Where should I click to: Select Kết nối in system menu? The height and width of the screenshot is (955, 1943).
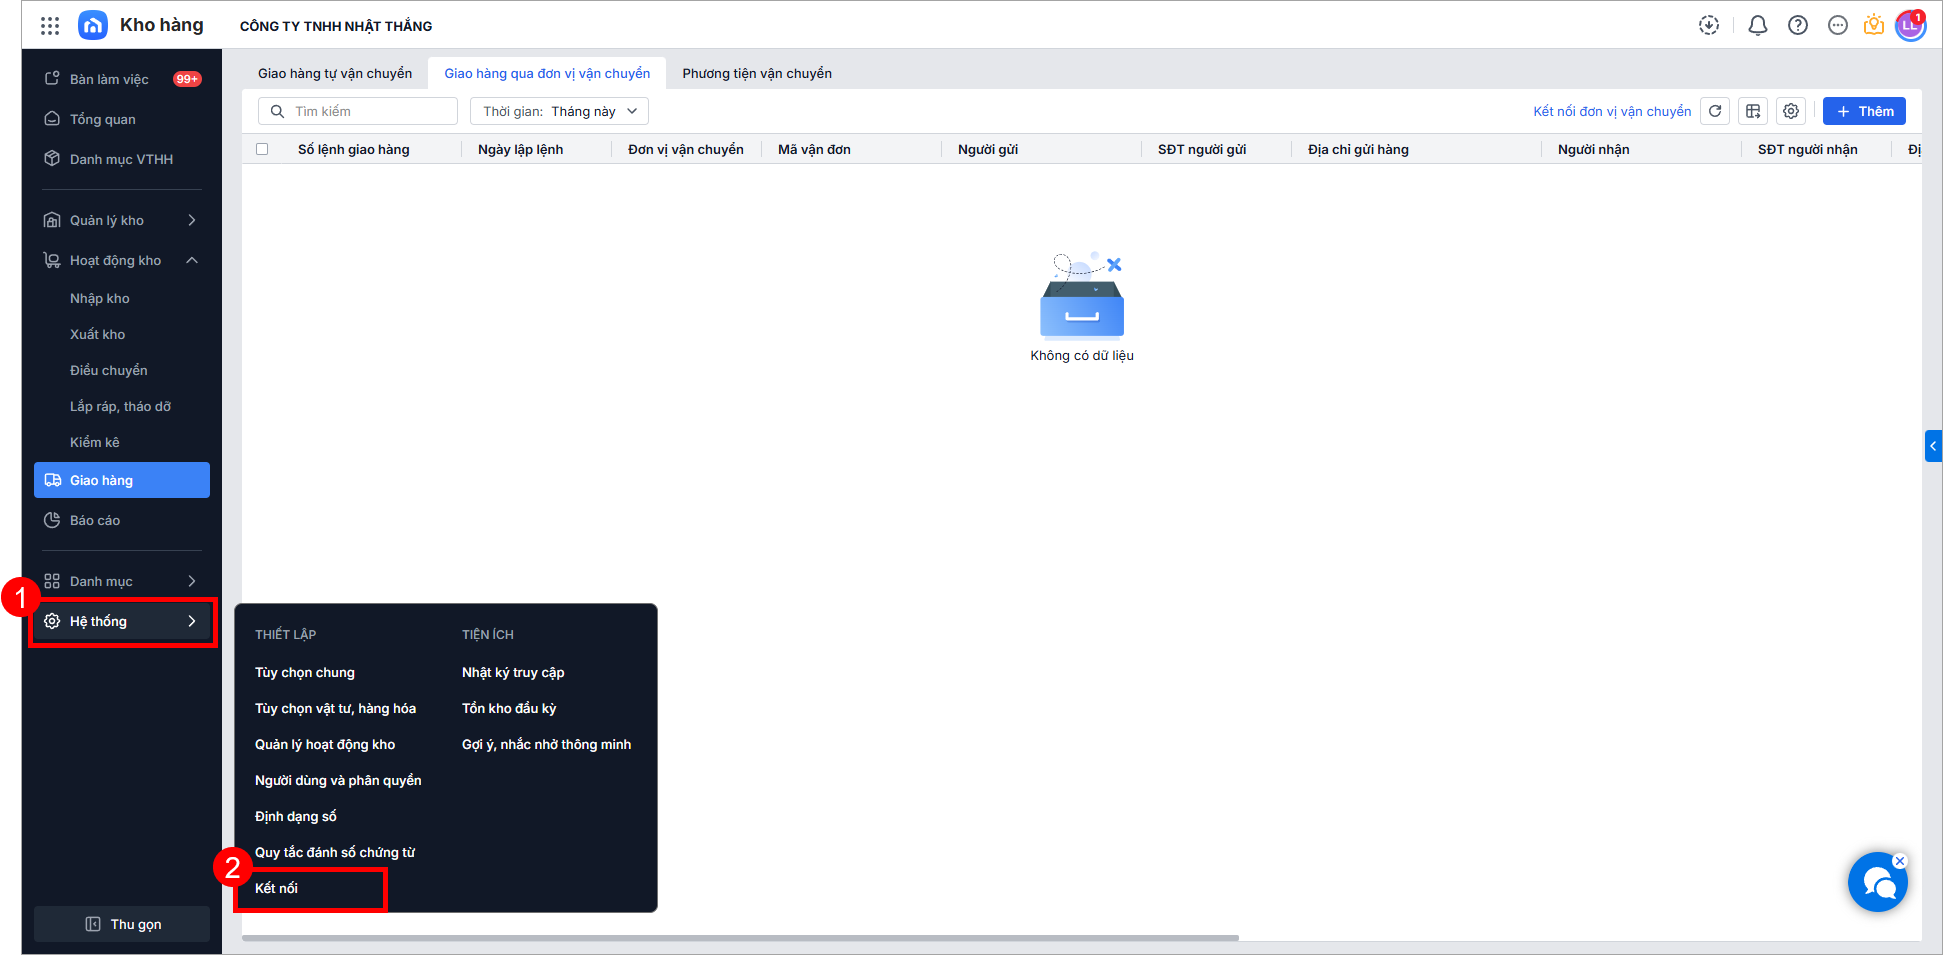coord(277,888)
